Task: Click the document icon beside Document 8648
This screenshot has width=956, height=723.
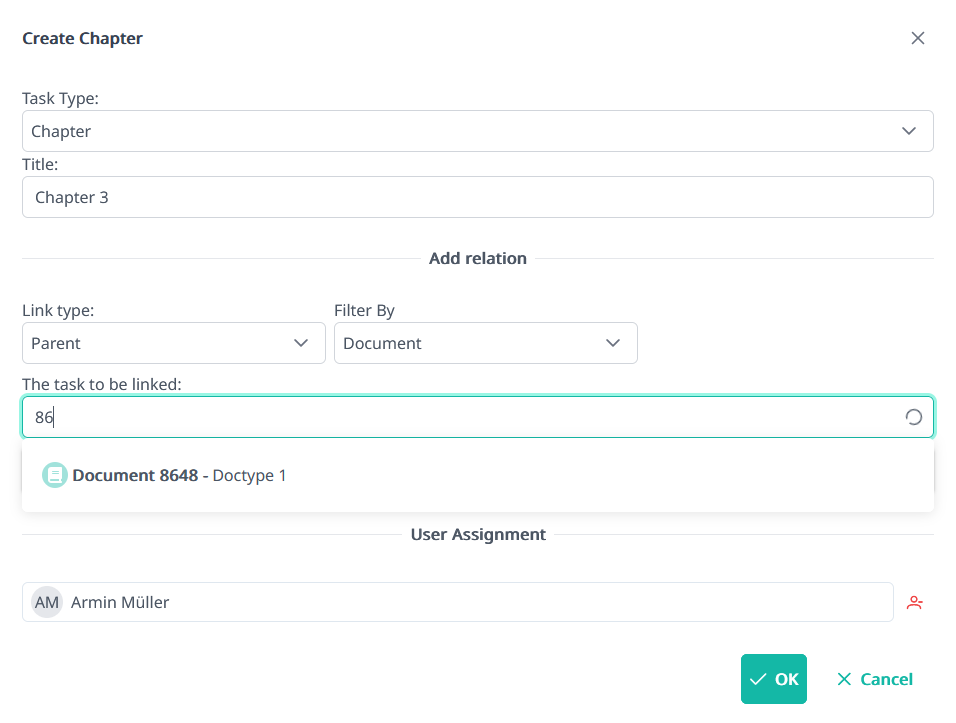Action: (55, 475)
